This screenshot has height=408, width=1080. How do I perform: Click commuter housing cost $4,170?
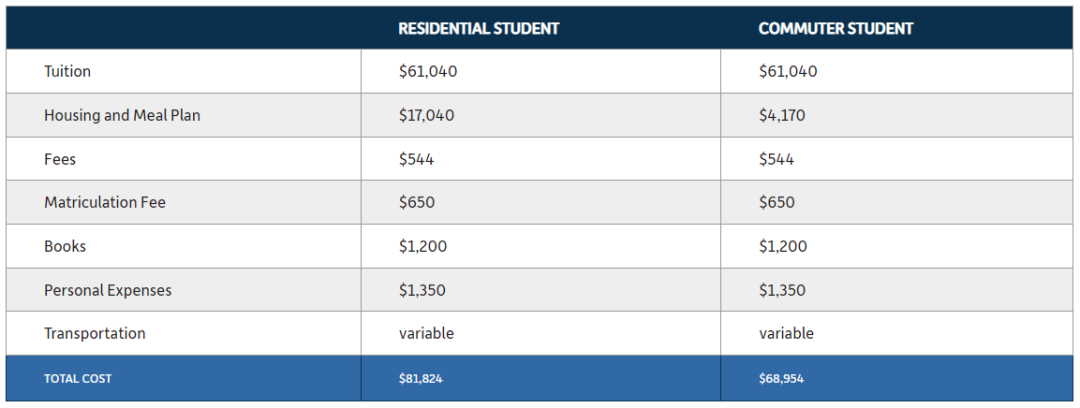click(782, 115)
